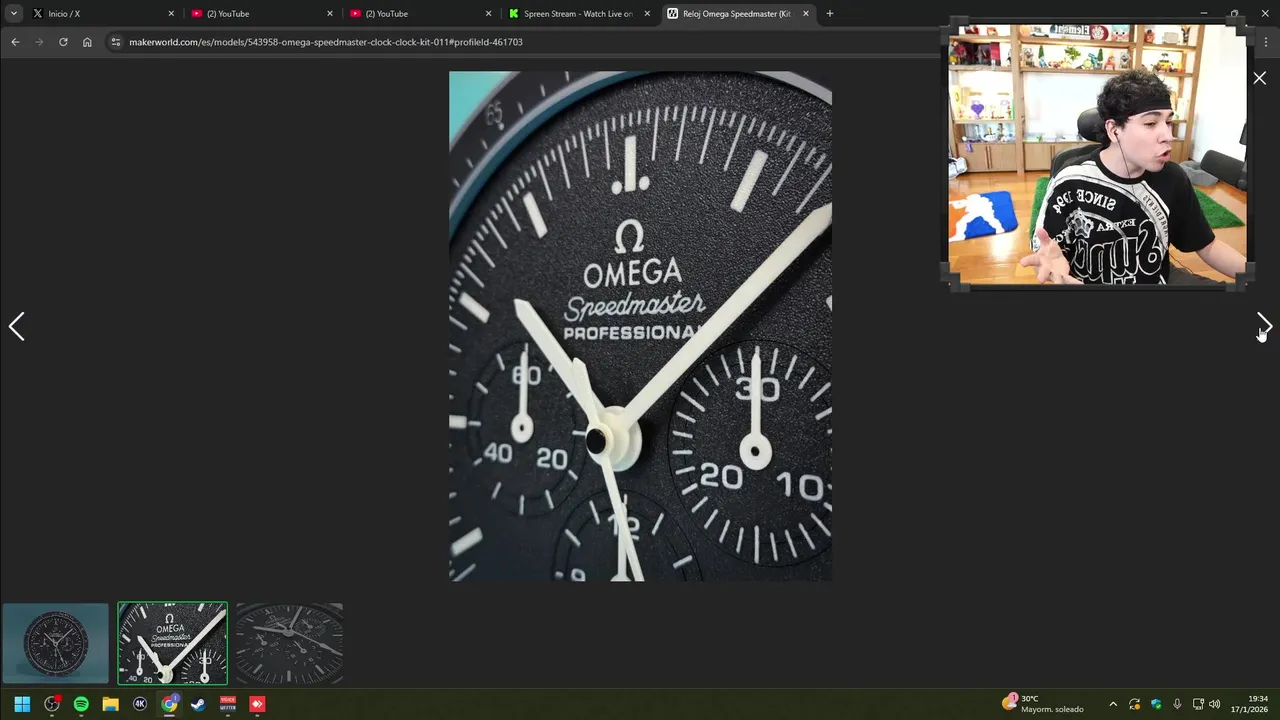Screen dimensions: 1280x720
Task: Open Voicemeeter from the taskbar
Action: [x=227, y=704]
